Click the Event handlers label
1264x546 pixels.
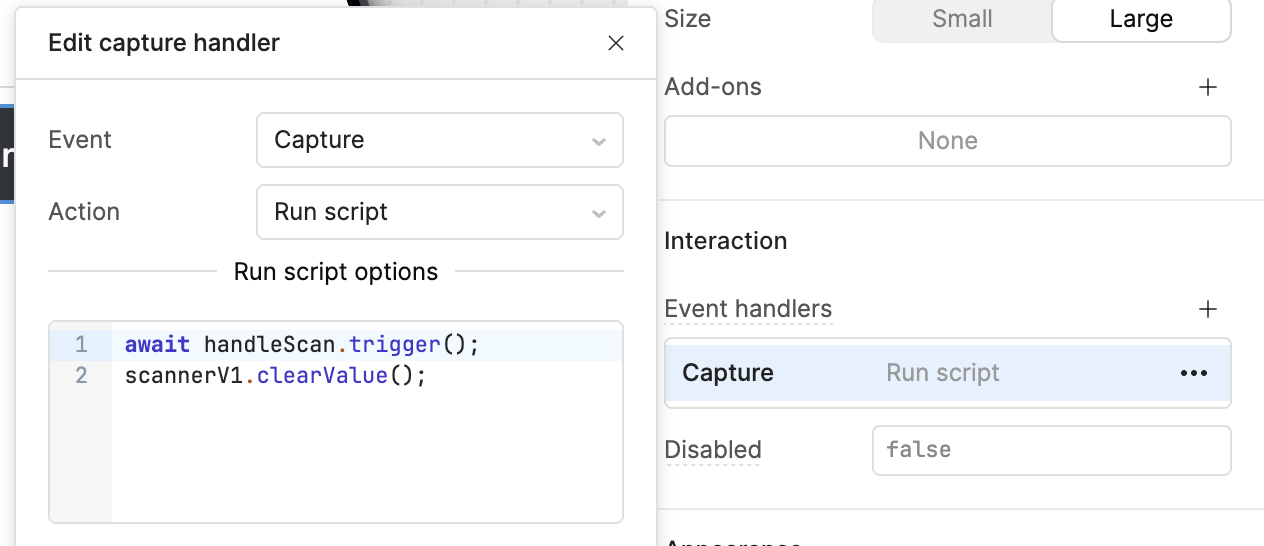click(748, 309)
